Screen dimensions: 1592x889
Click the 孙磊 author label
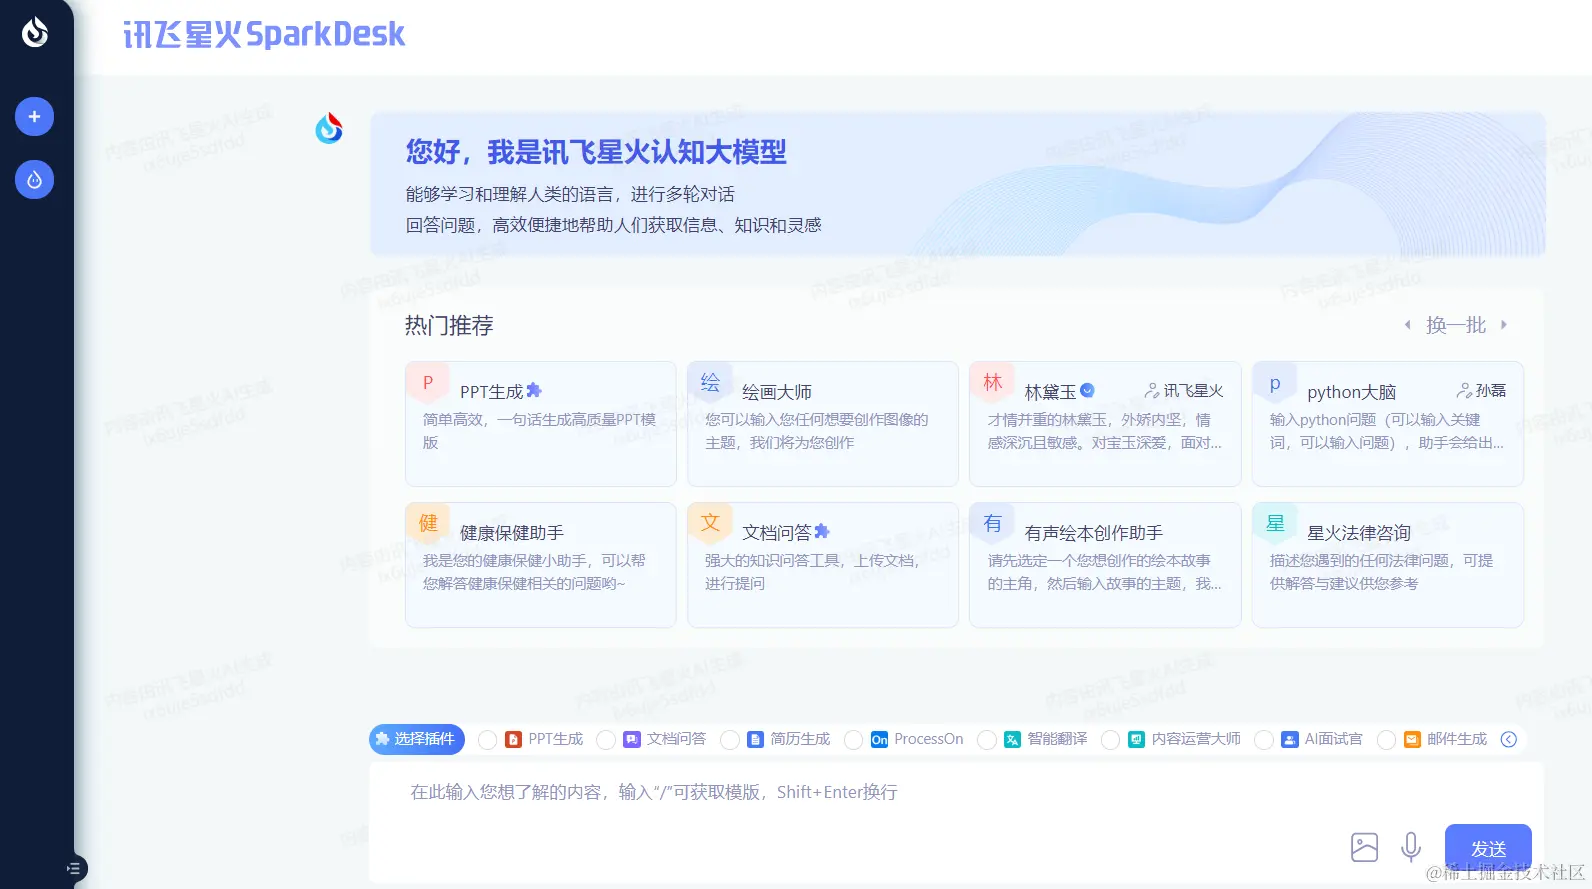[1482, 391]
